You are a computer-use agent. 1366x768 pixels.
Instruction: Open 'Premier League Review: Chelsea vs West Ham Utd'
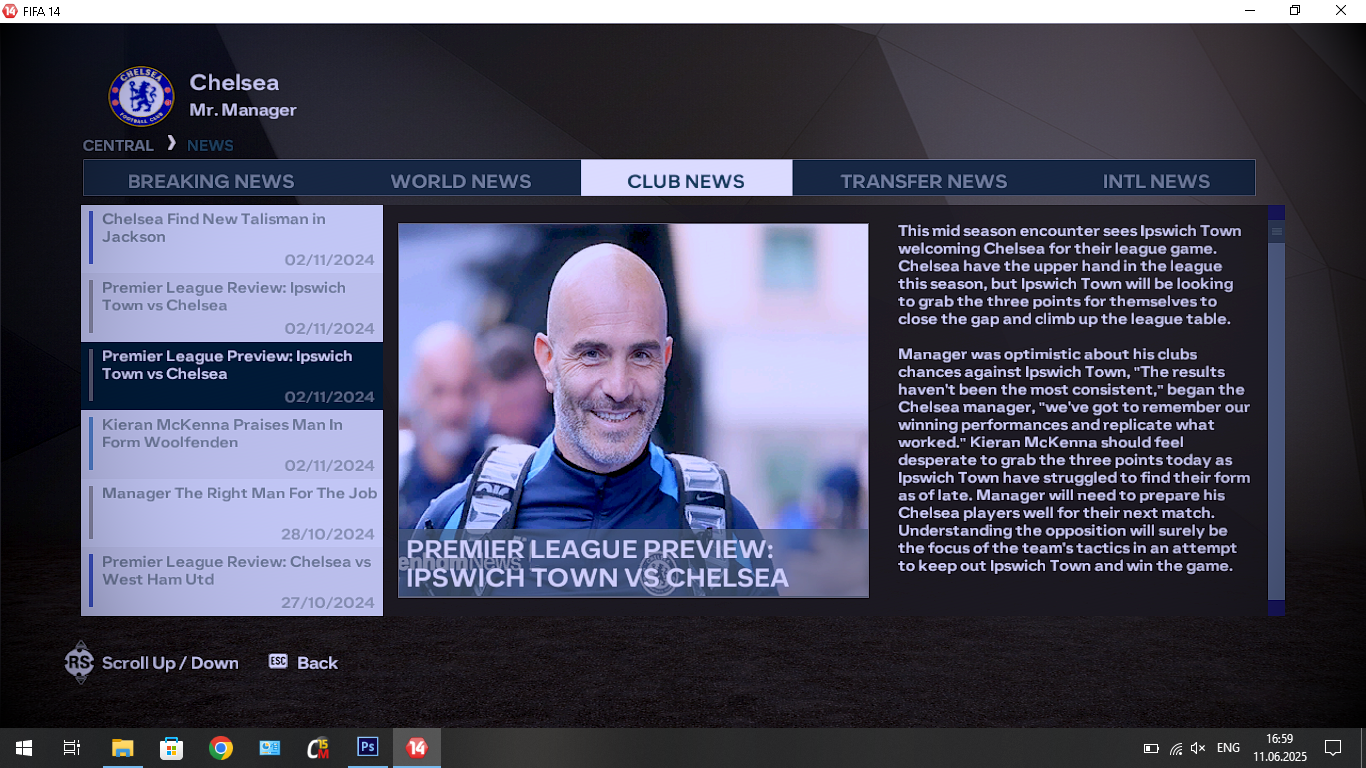point(232,581)
